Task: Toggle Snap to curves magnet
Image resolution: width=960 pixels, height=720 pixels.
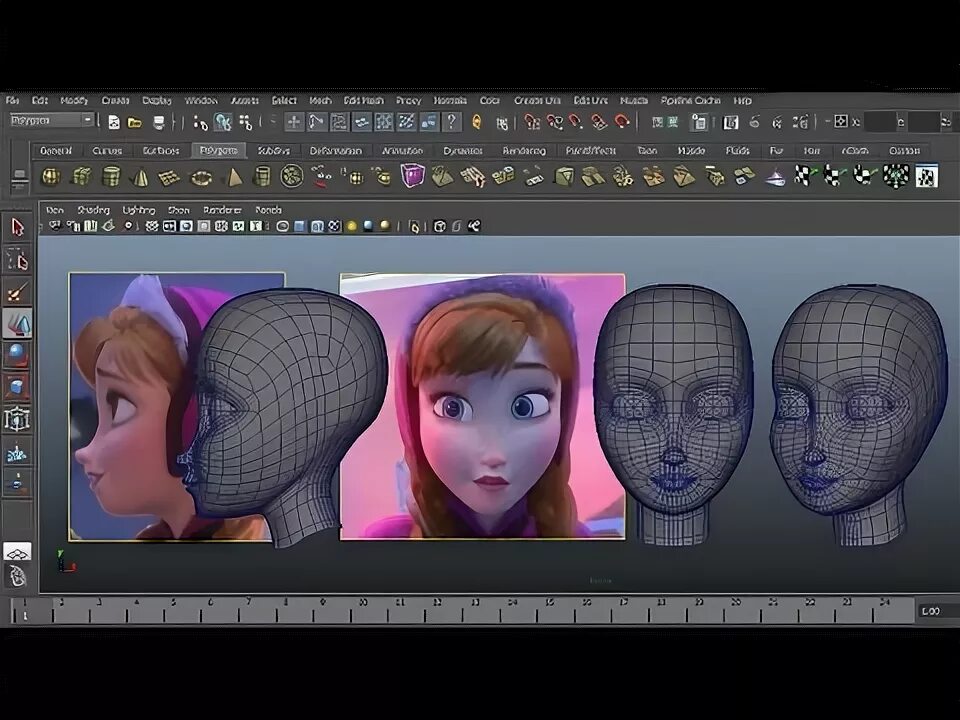Action: pos(554,122)
